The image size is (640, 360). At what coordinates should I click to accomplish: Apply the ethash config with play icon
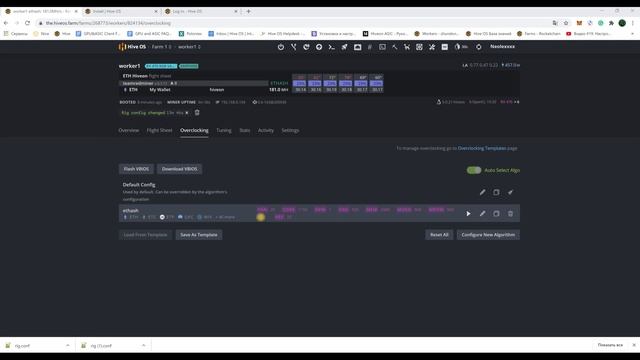(468, 213)
